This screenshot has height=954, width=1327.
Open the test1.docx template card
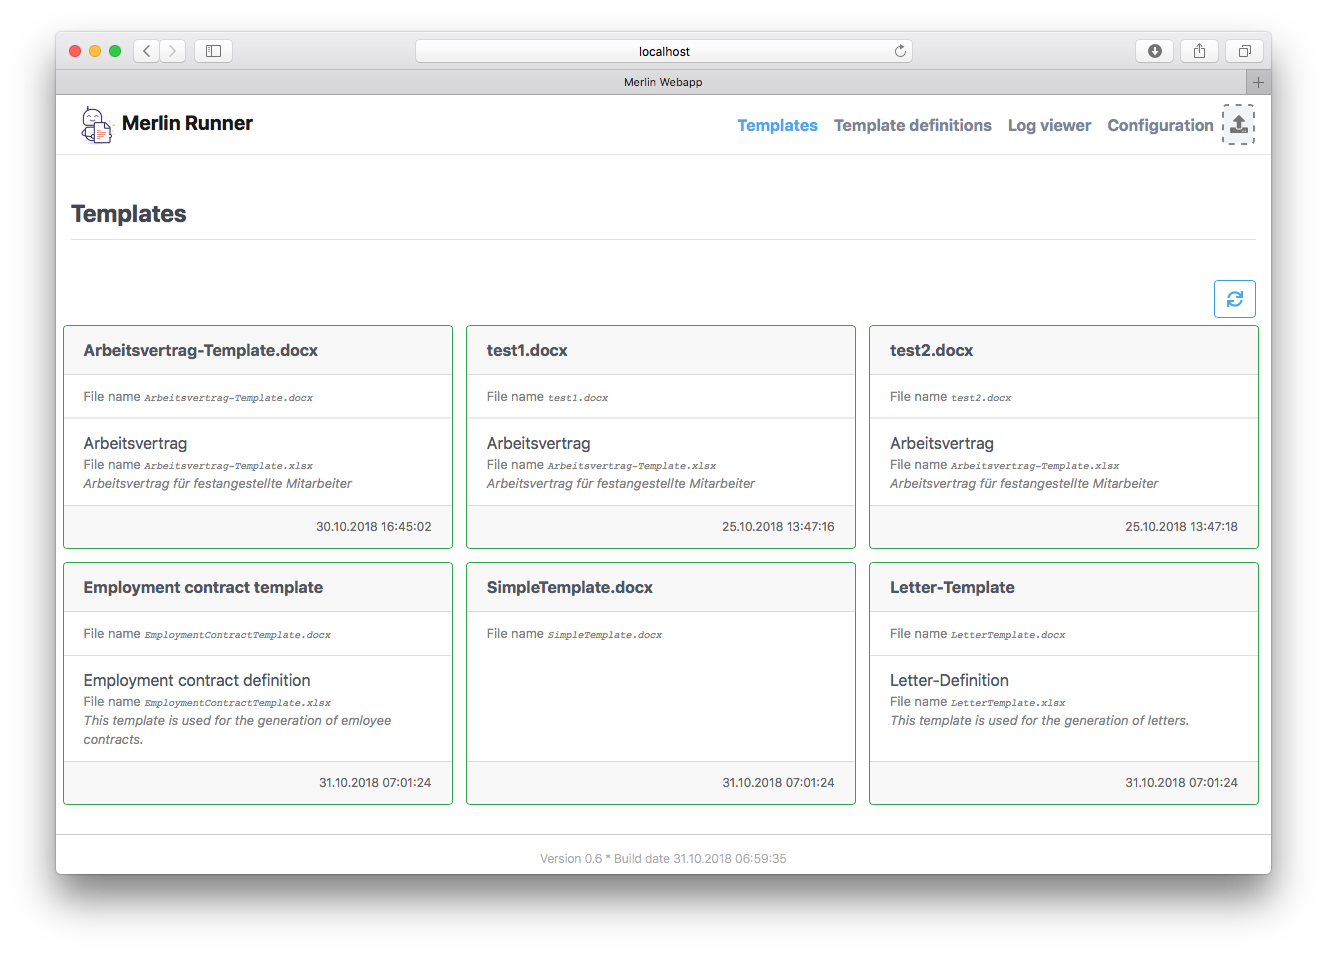pyautogui.click(x=660, y=437)
